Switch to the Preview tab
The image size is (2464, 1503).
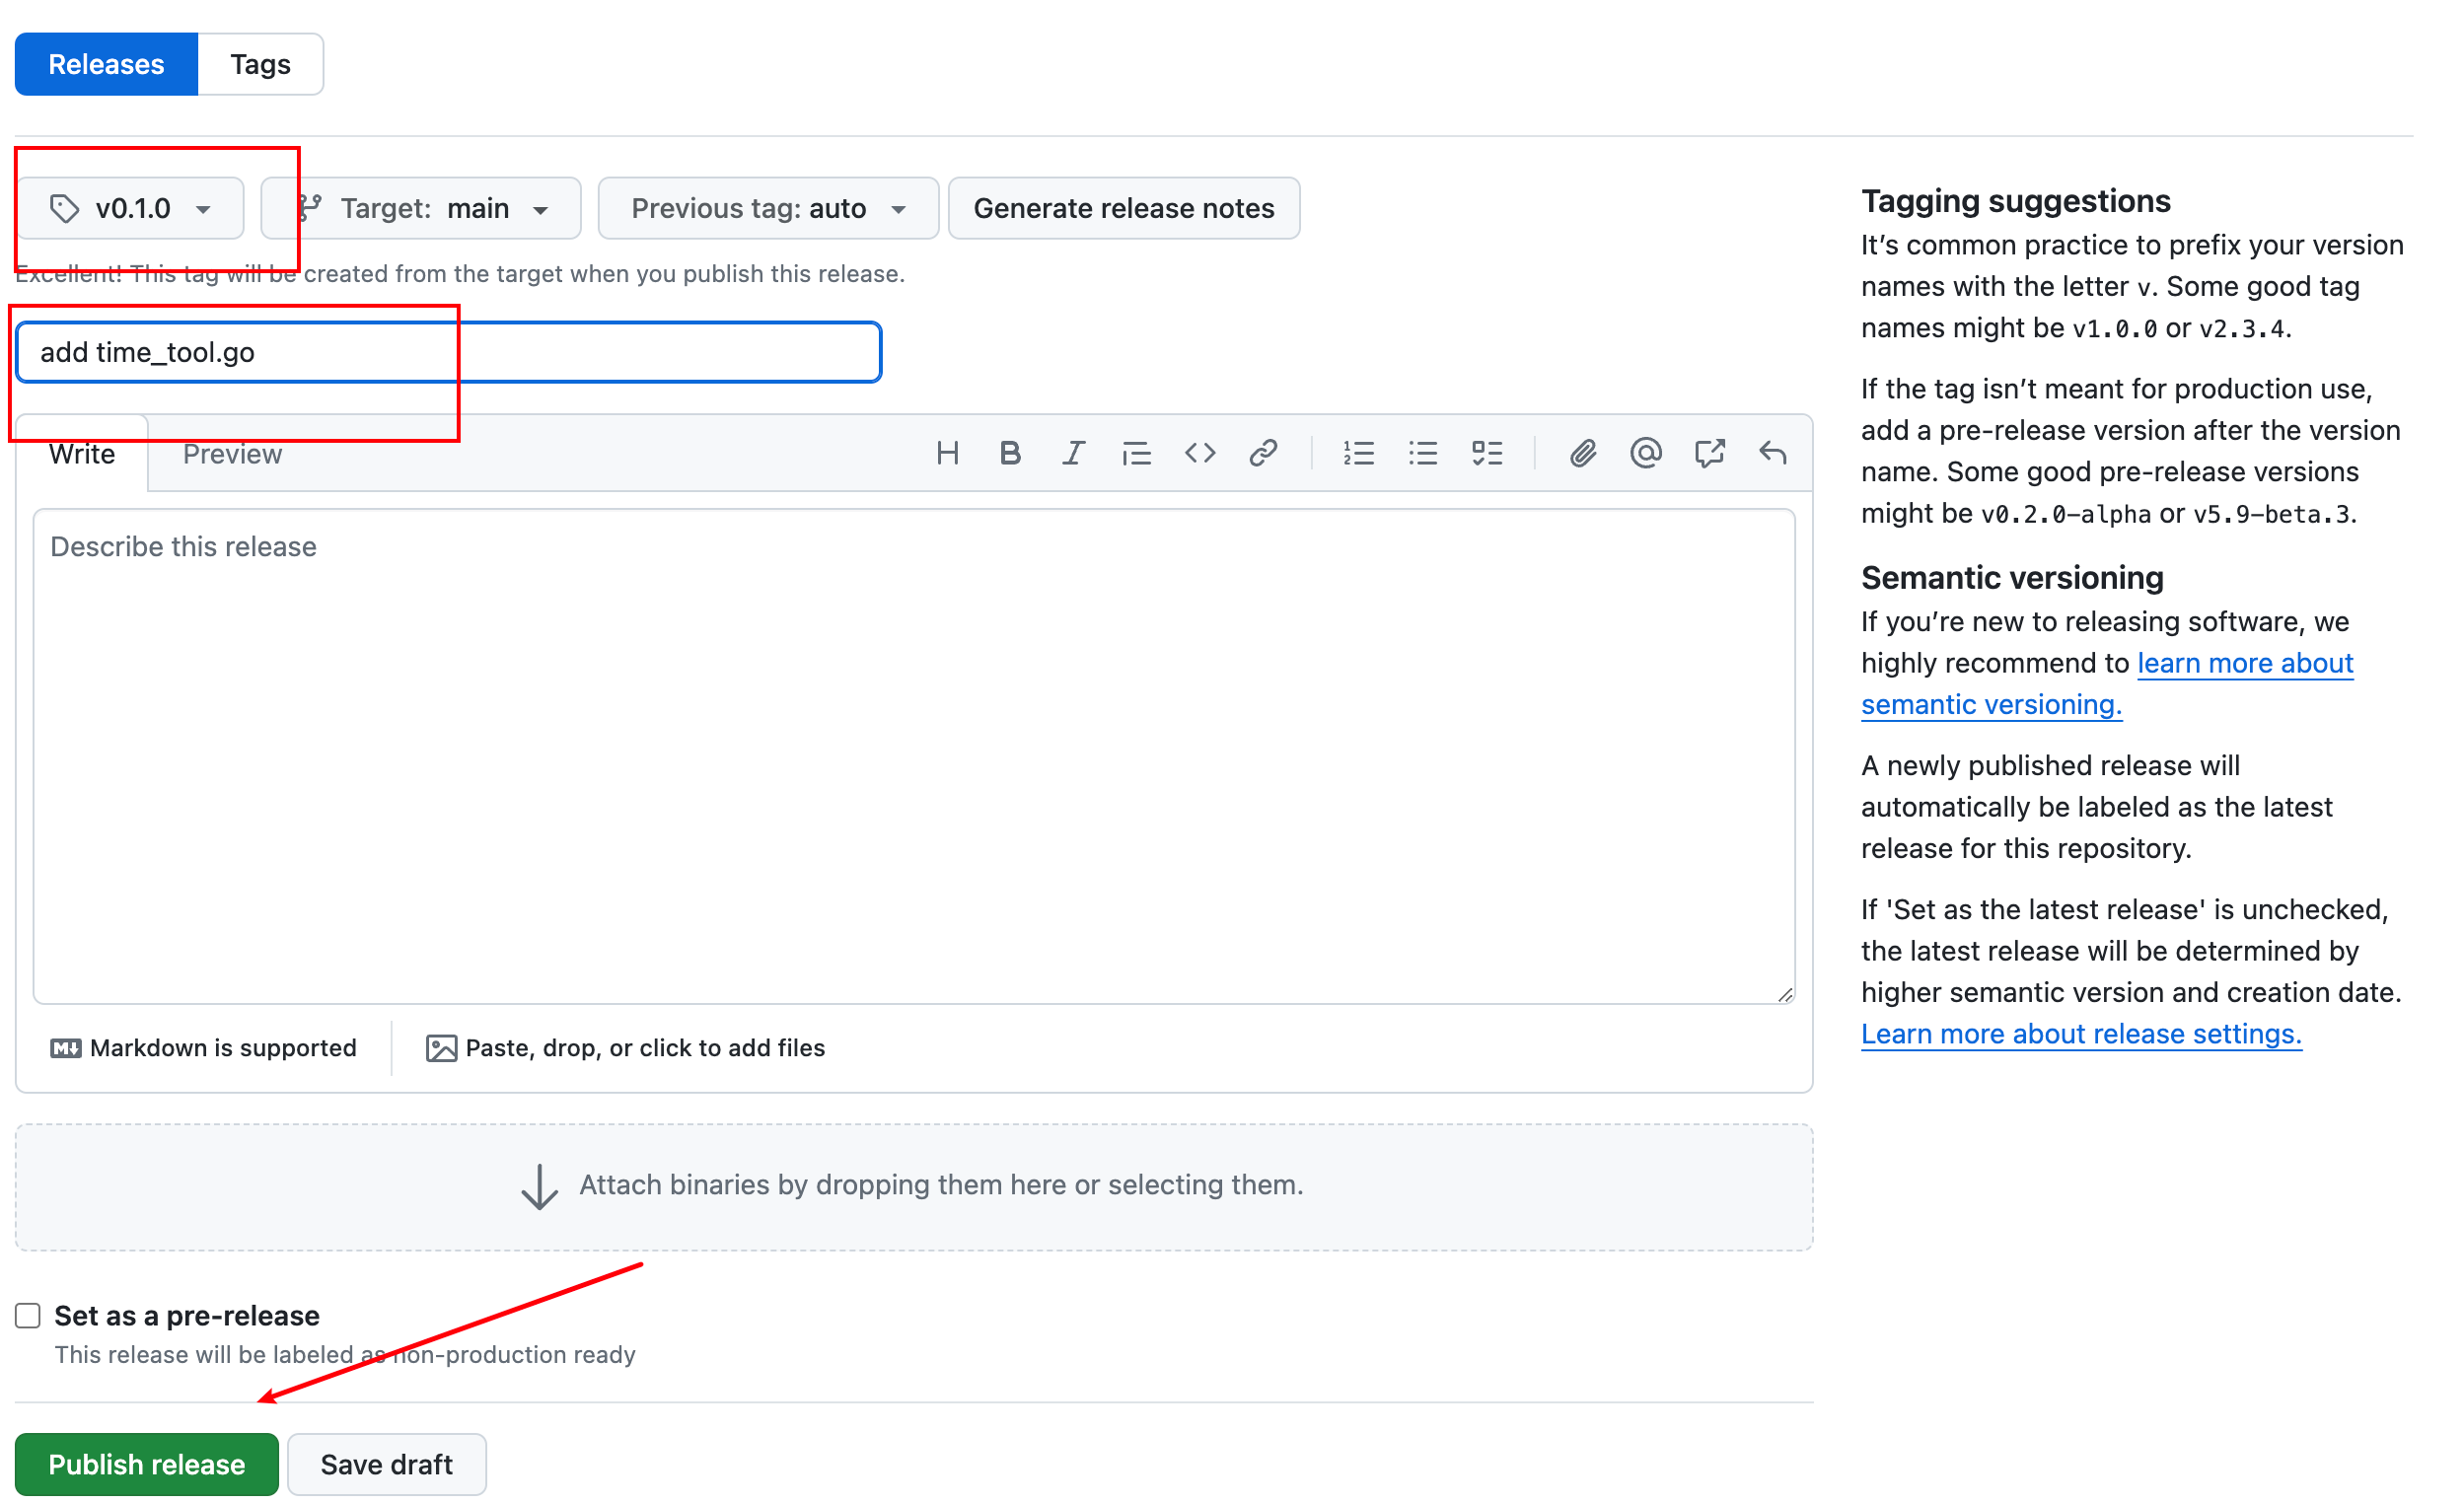coord(231,454)
